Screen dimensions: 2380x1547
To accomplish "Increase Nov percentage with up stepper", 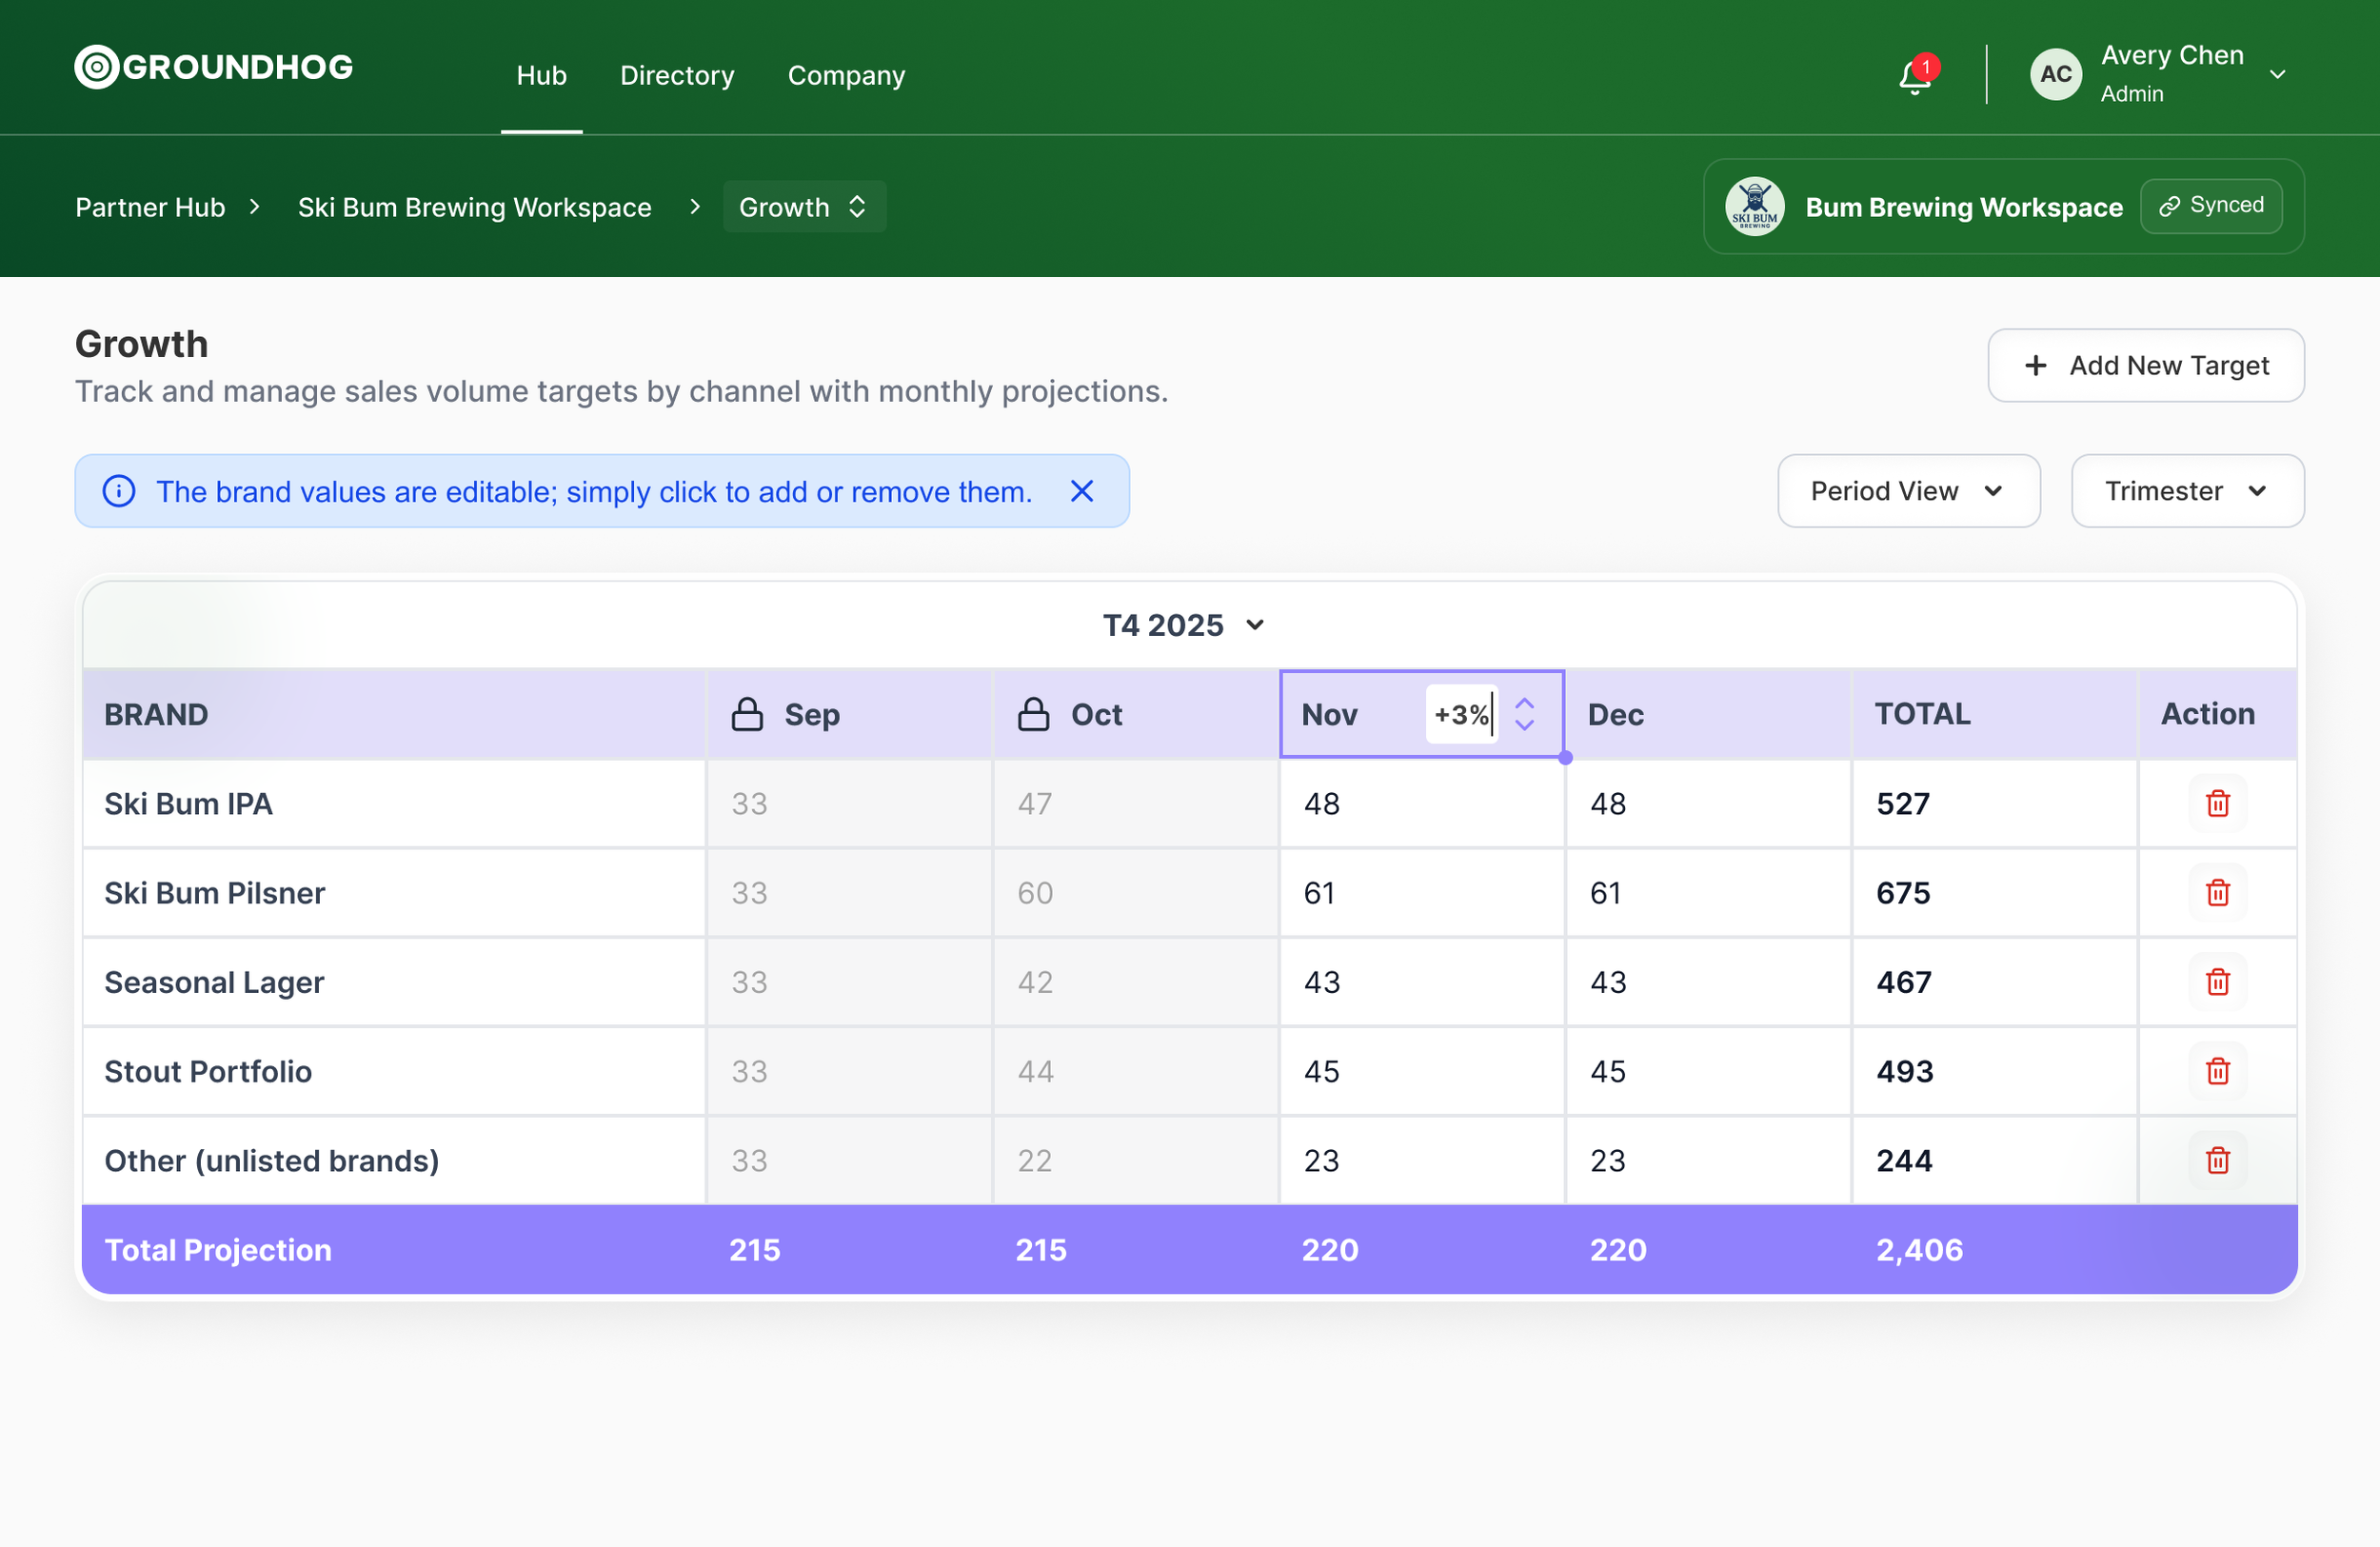I will [x=1524, y=703].
